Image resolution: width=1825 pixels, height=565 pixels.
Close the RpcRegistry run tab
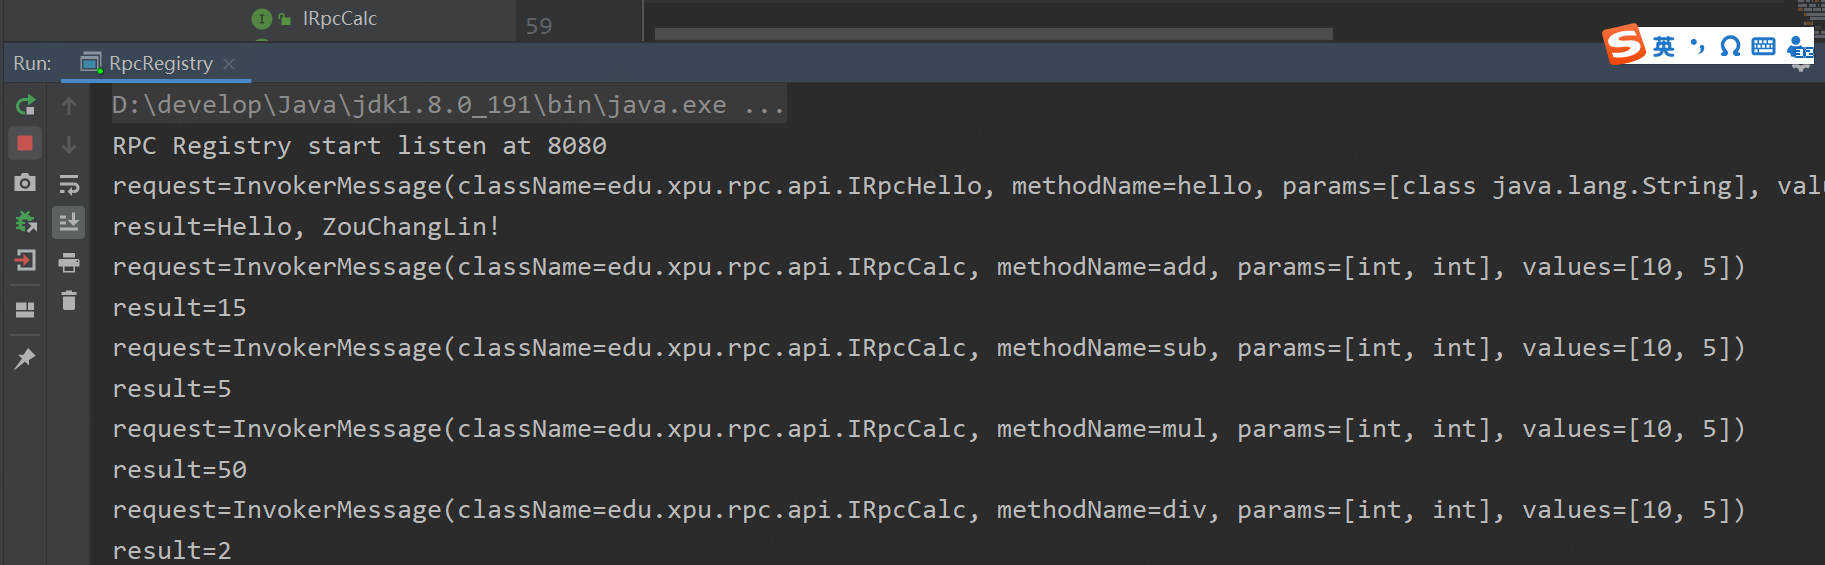(229, 64)
